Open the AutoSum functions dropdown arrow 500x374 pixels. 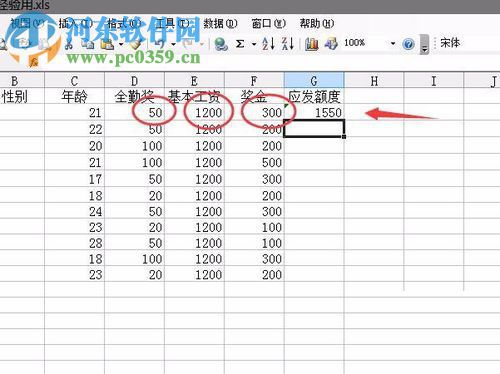[254, 44]
